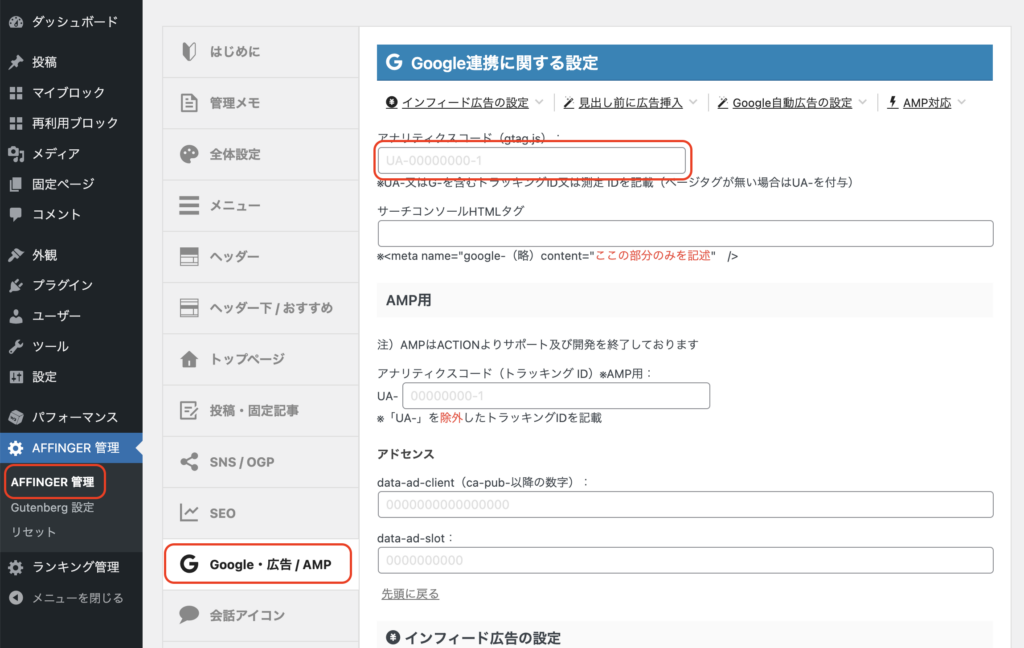Open the リセット submenu item
This screenshot has width=1024, height=648.
33,532
